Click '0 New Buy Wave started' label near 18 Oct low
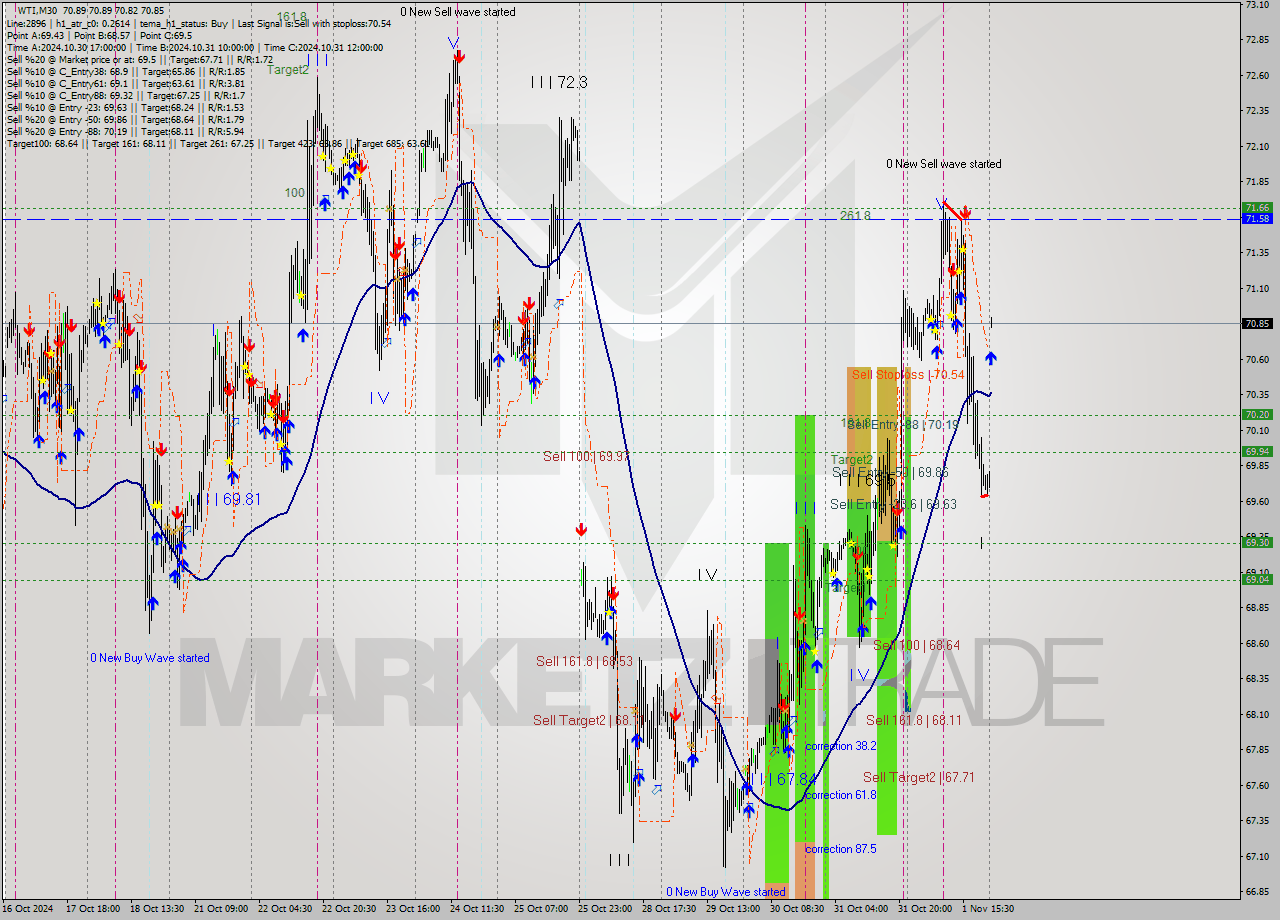The width and height of the screenshot is (1280, 920). (x=150, y=658)
